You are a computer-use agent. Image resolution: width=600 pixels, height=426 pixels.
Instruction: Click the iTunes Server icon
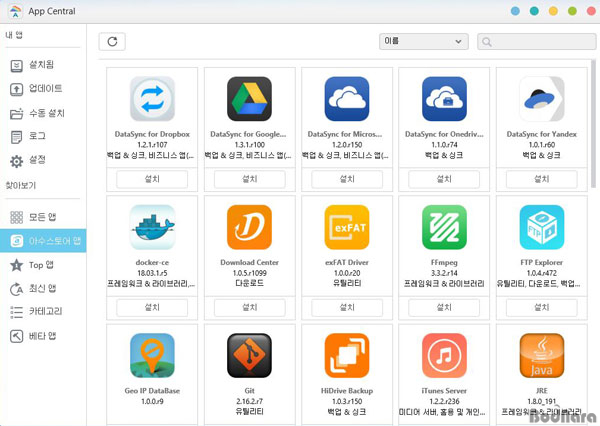444,356
